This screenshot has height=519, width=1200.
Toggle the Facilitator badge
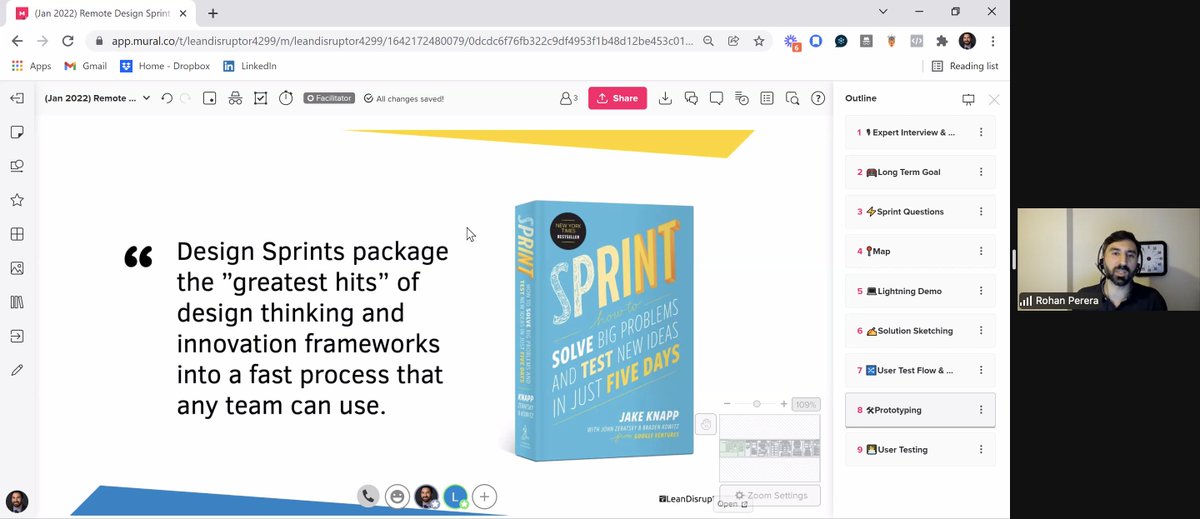coord(329,98)
